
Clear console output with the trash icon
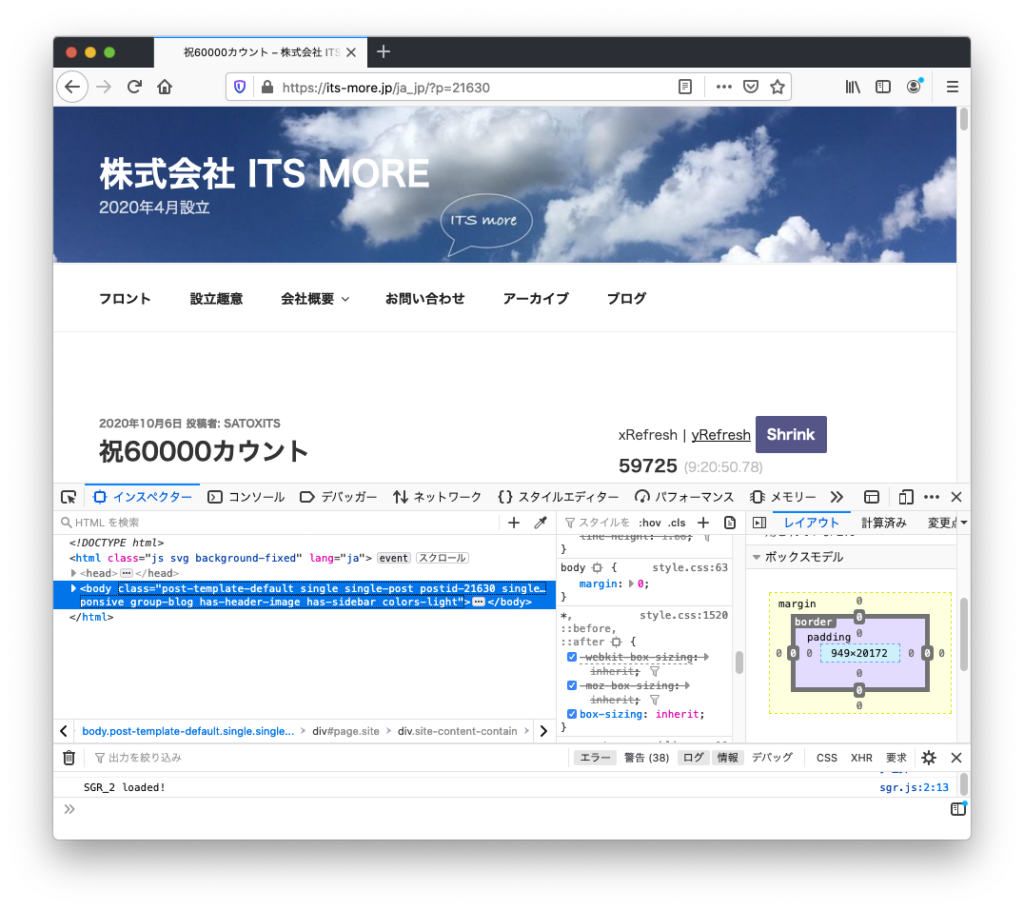coord(69,758)
